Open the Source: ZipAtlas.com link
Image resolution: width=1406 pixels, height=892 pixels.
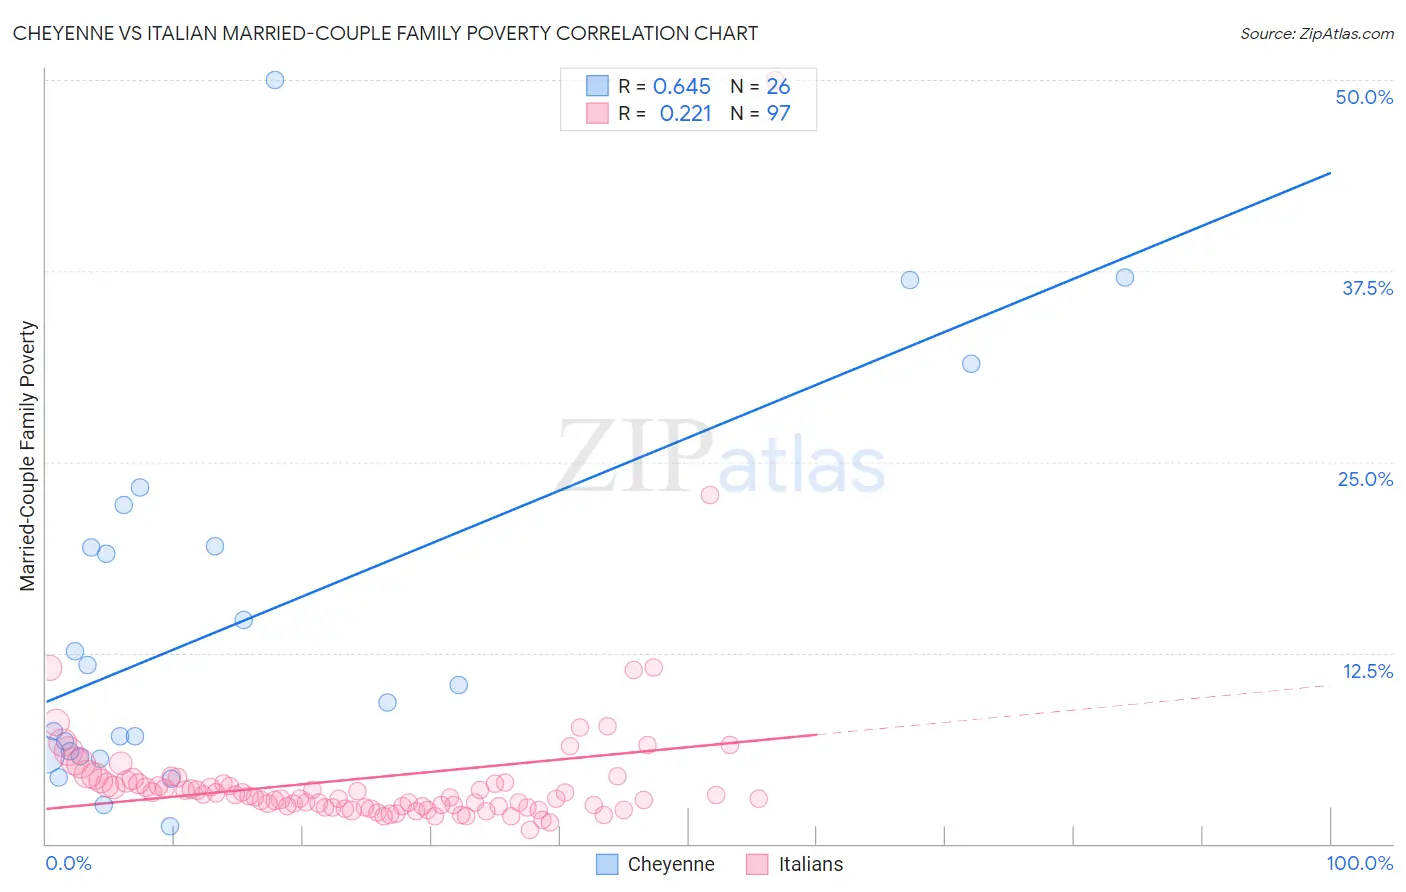[1317, 33]
